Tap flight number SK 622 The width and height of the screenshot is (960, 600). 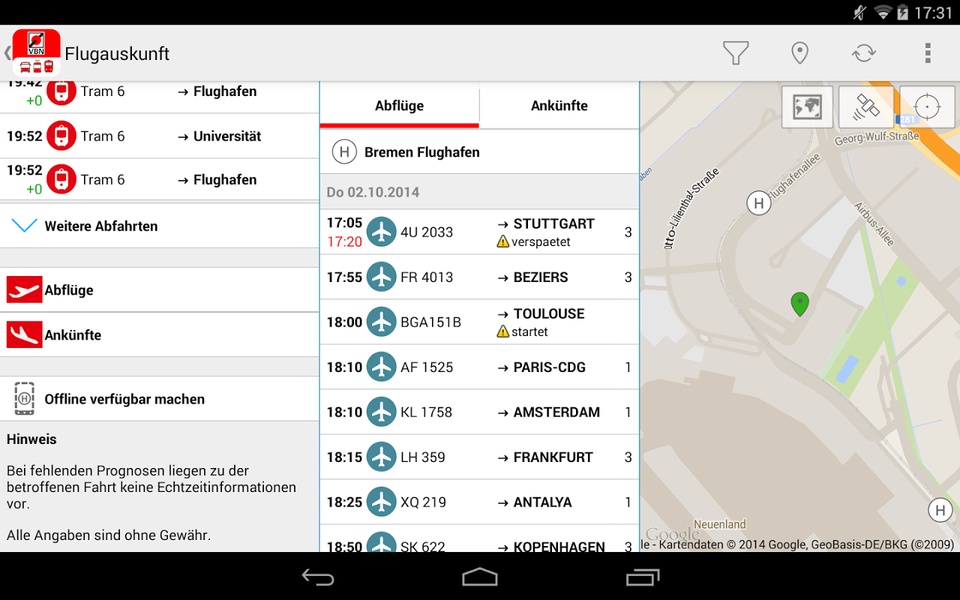[422, 546]
